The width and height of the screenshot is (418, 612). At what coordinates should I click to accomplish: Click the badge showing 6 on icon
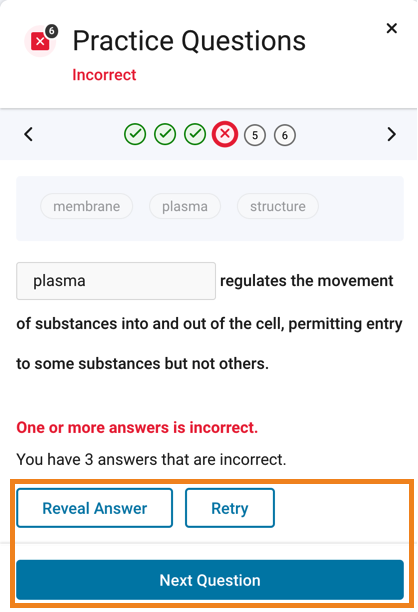52,31
